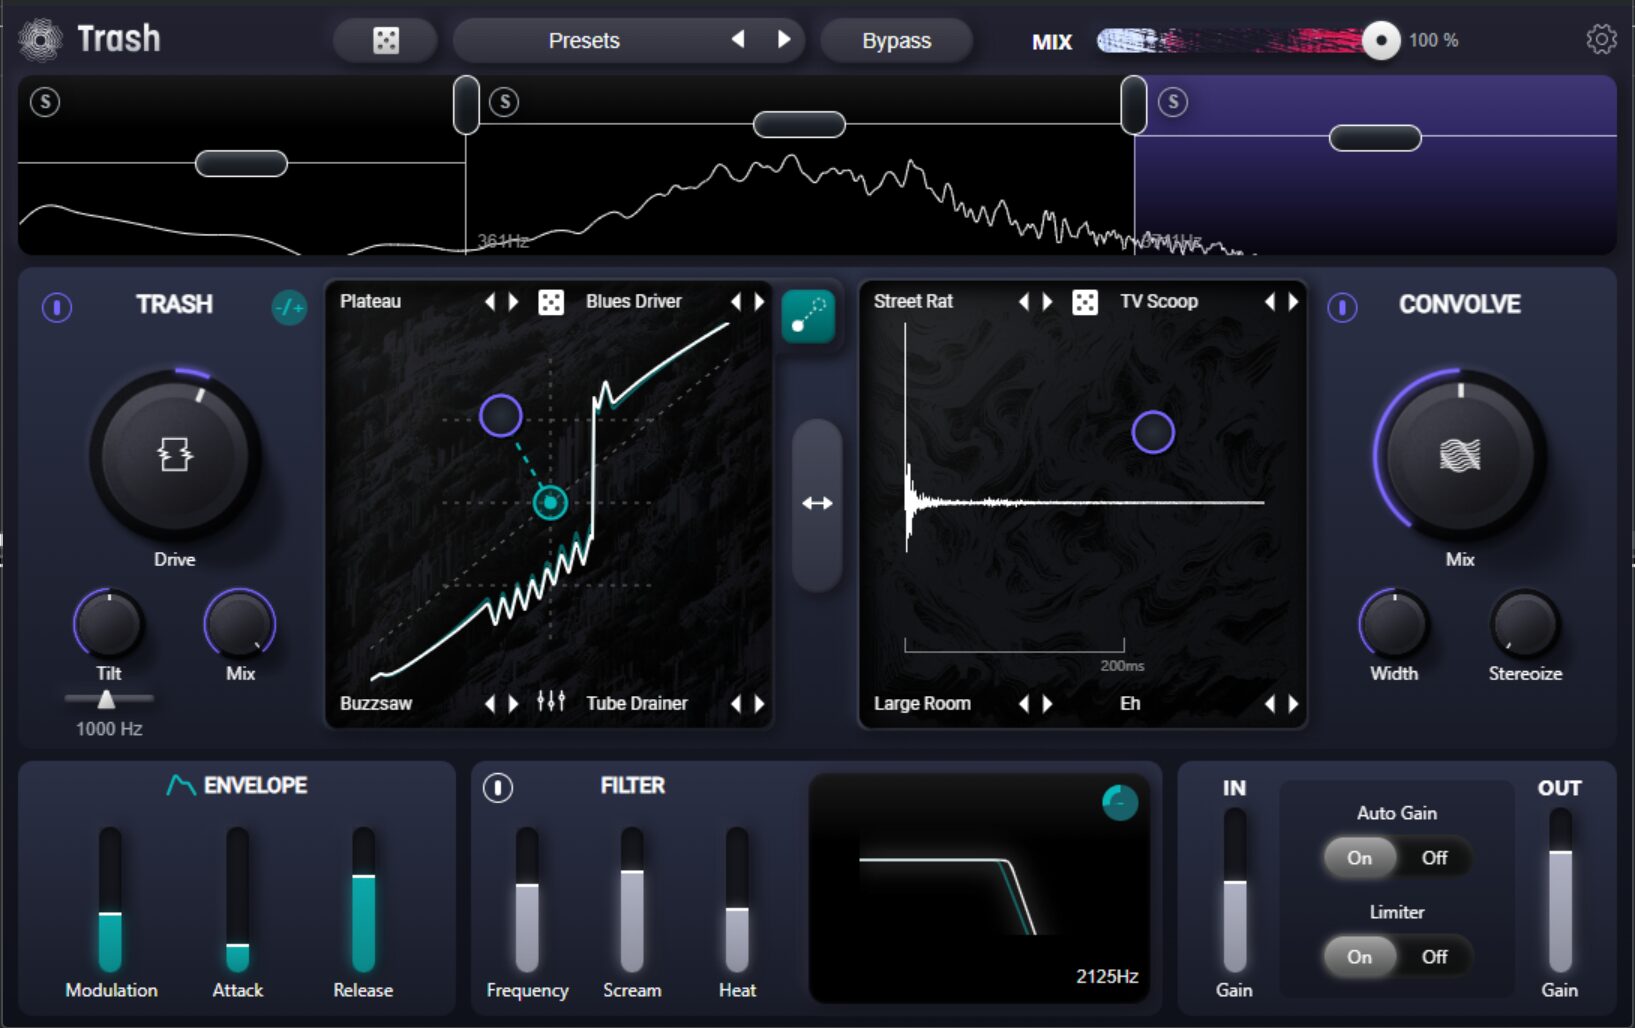Click the envelope Modulation slider
Screen dimensions: 1635x1028
pos(110,899)
